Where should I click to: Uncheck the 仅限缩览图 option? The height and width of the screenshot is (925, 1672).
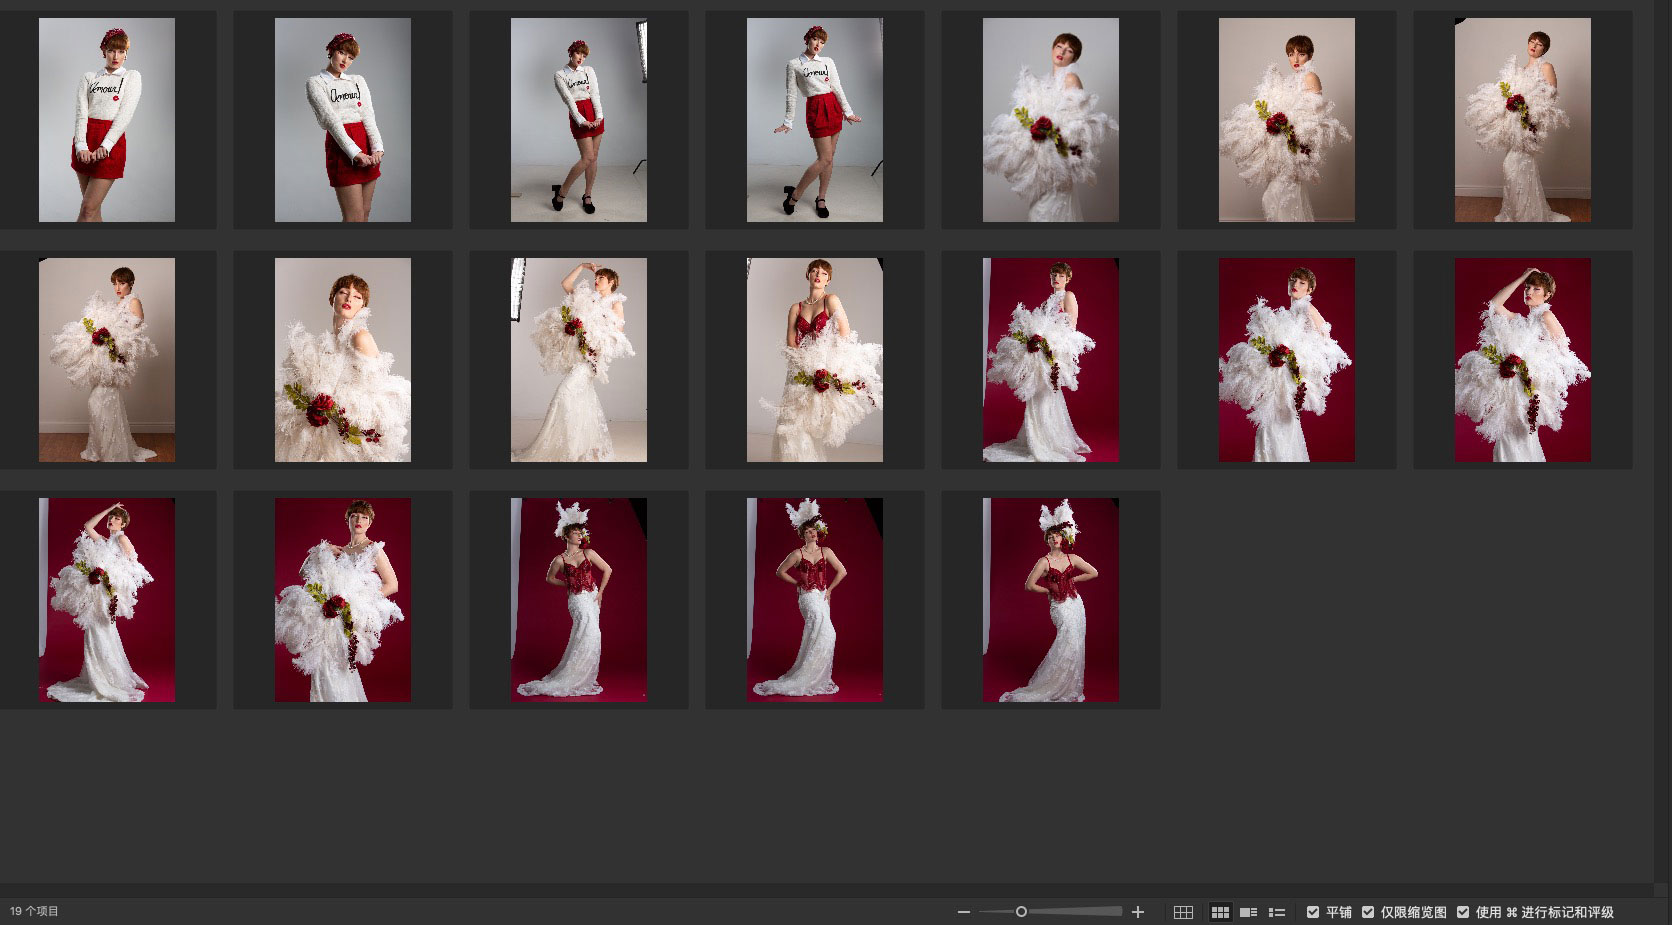1368,912
